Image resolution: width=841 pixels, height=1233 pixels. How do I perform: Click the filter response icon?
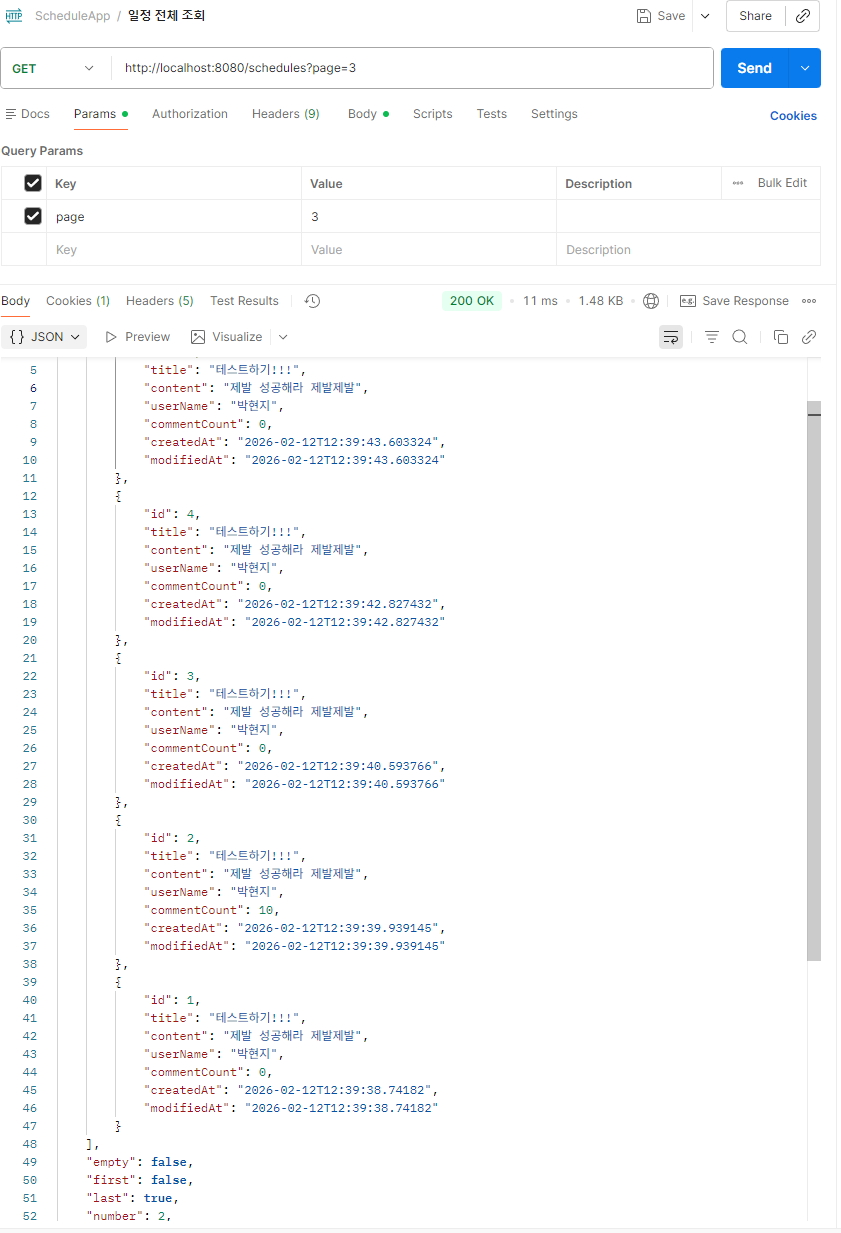712,337
